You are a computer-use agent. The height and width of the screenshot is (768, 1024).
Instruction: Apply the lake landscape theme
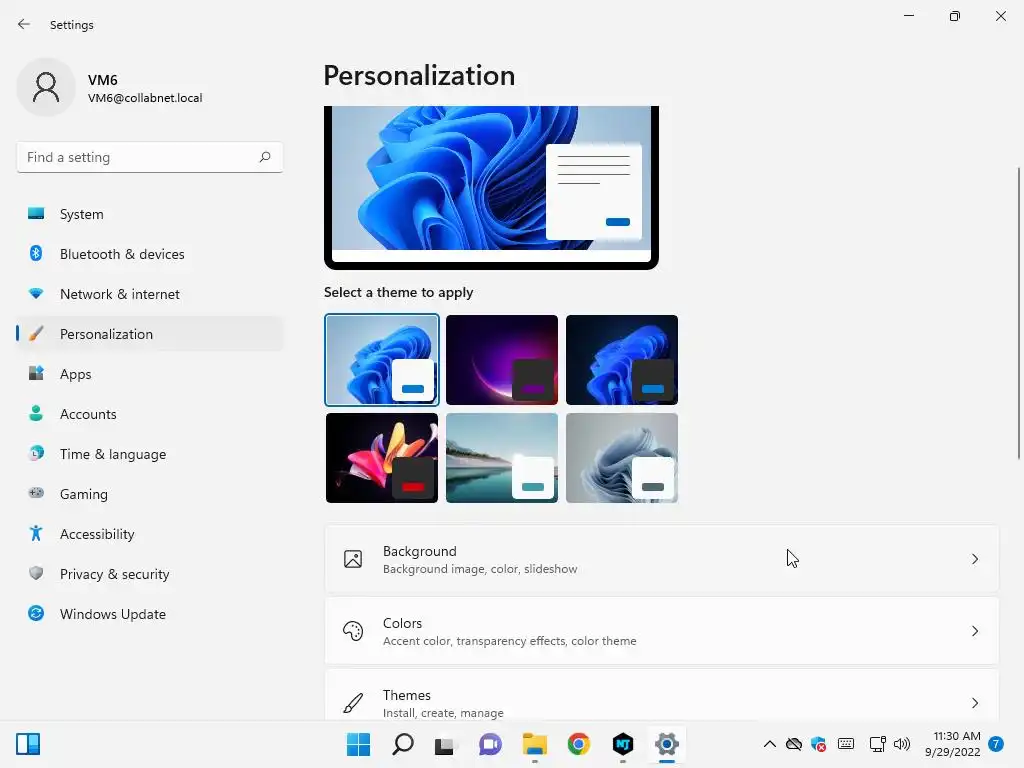tap(502, 458)
